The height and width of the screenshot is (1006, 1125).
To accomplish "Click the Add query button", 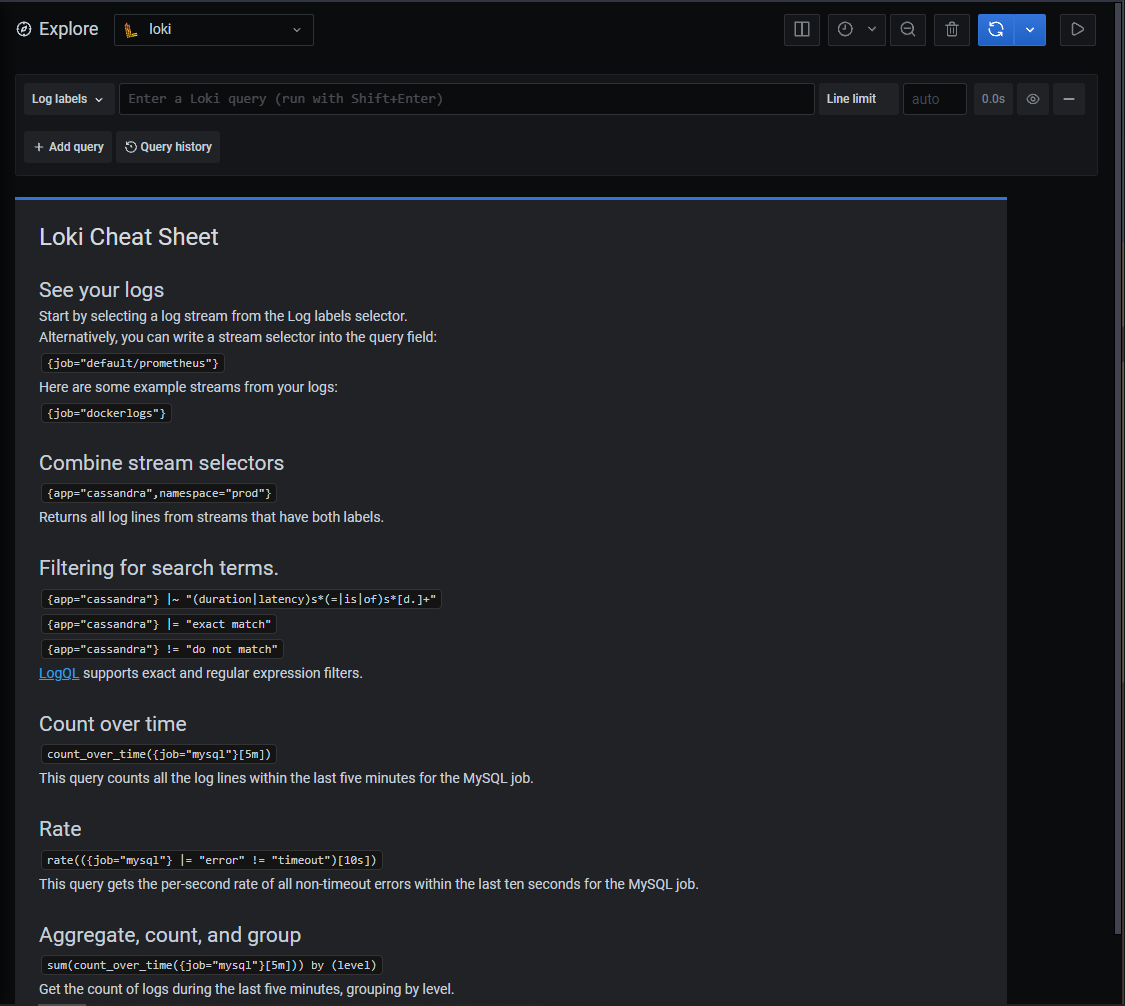I will pos(68,147).
